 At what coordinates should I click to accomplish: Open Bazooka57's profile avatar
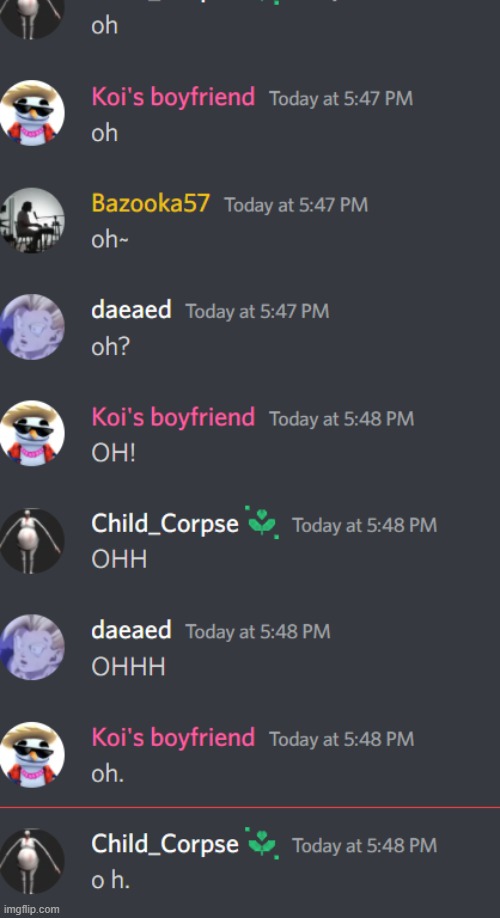[x=32, y=221]
